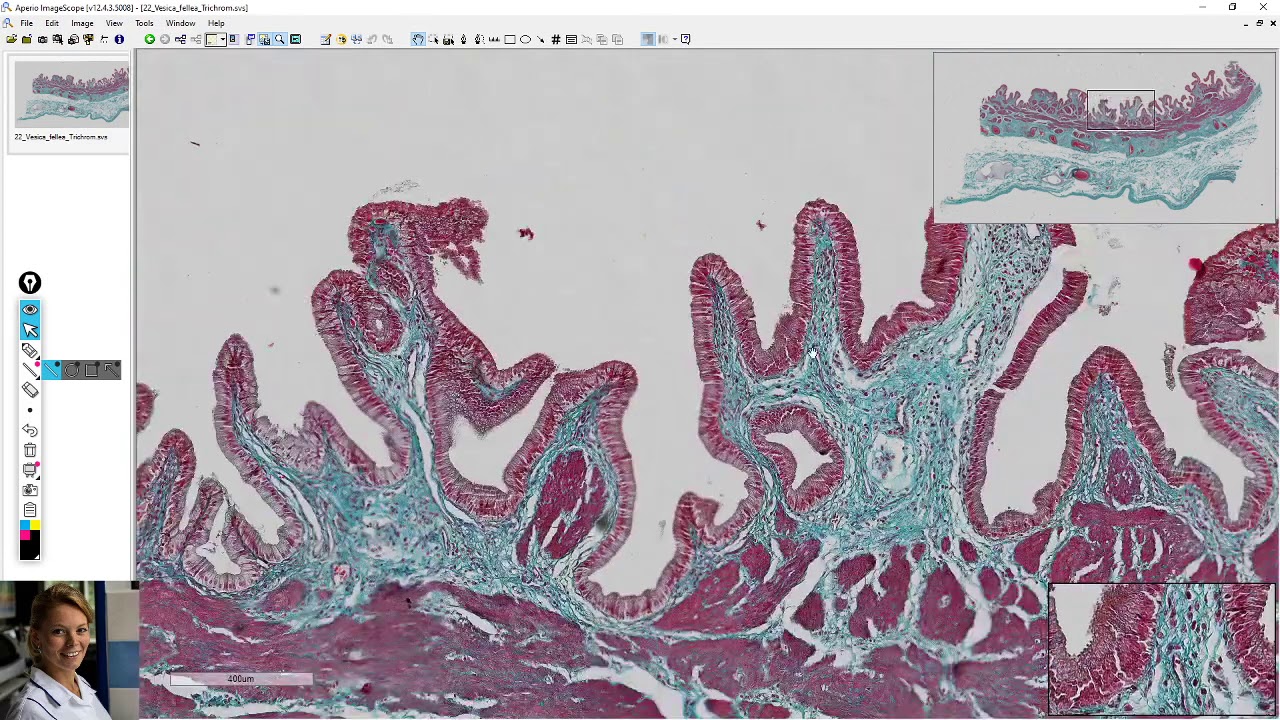This screenshot has height=720, width=1280.
Task: Go back with the green arrow
Action: (x=149, y=39)
